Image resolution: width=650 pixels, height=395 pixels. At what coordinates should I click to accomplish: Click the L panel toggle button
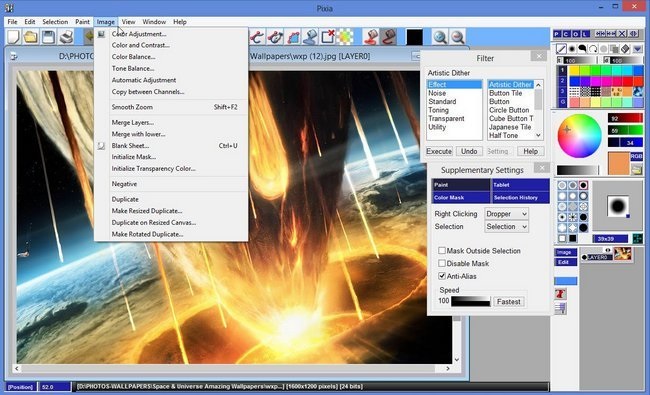585,34
